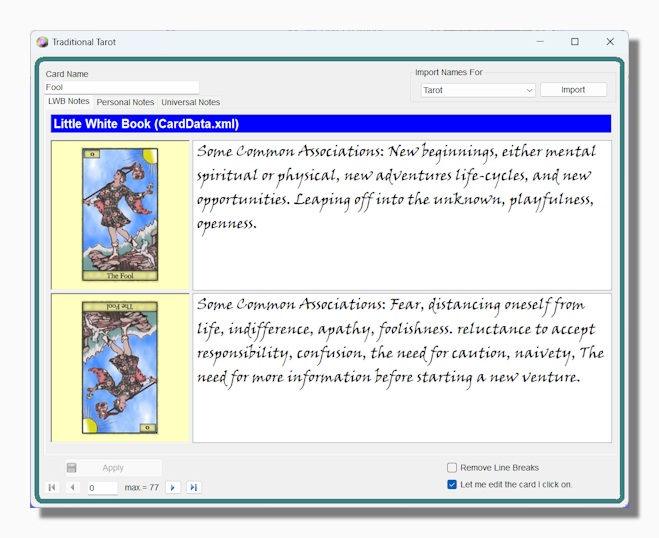Open the Universal Notes tab
Screen dimensions: 659x538
[190, 102]
